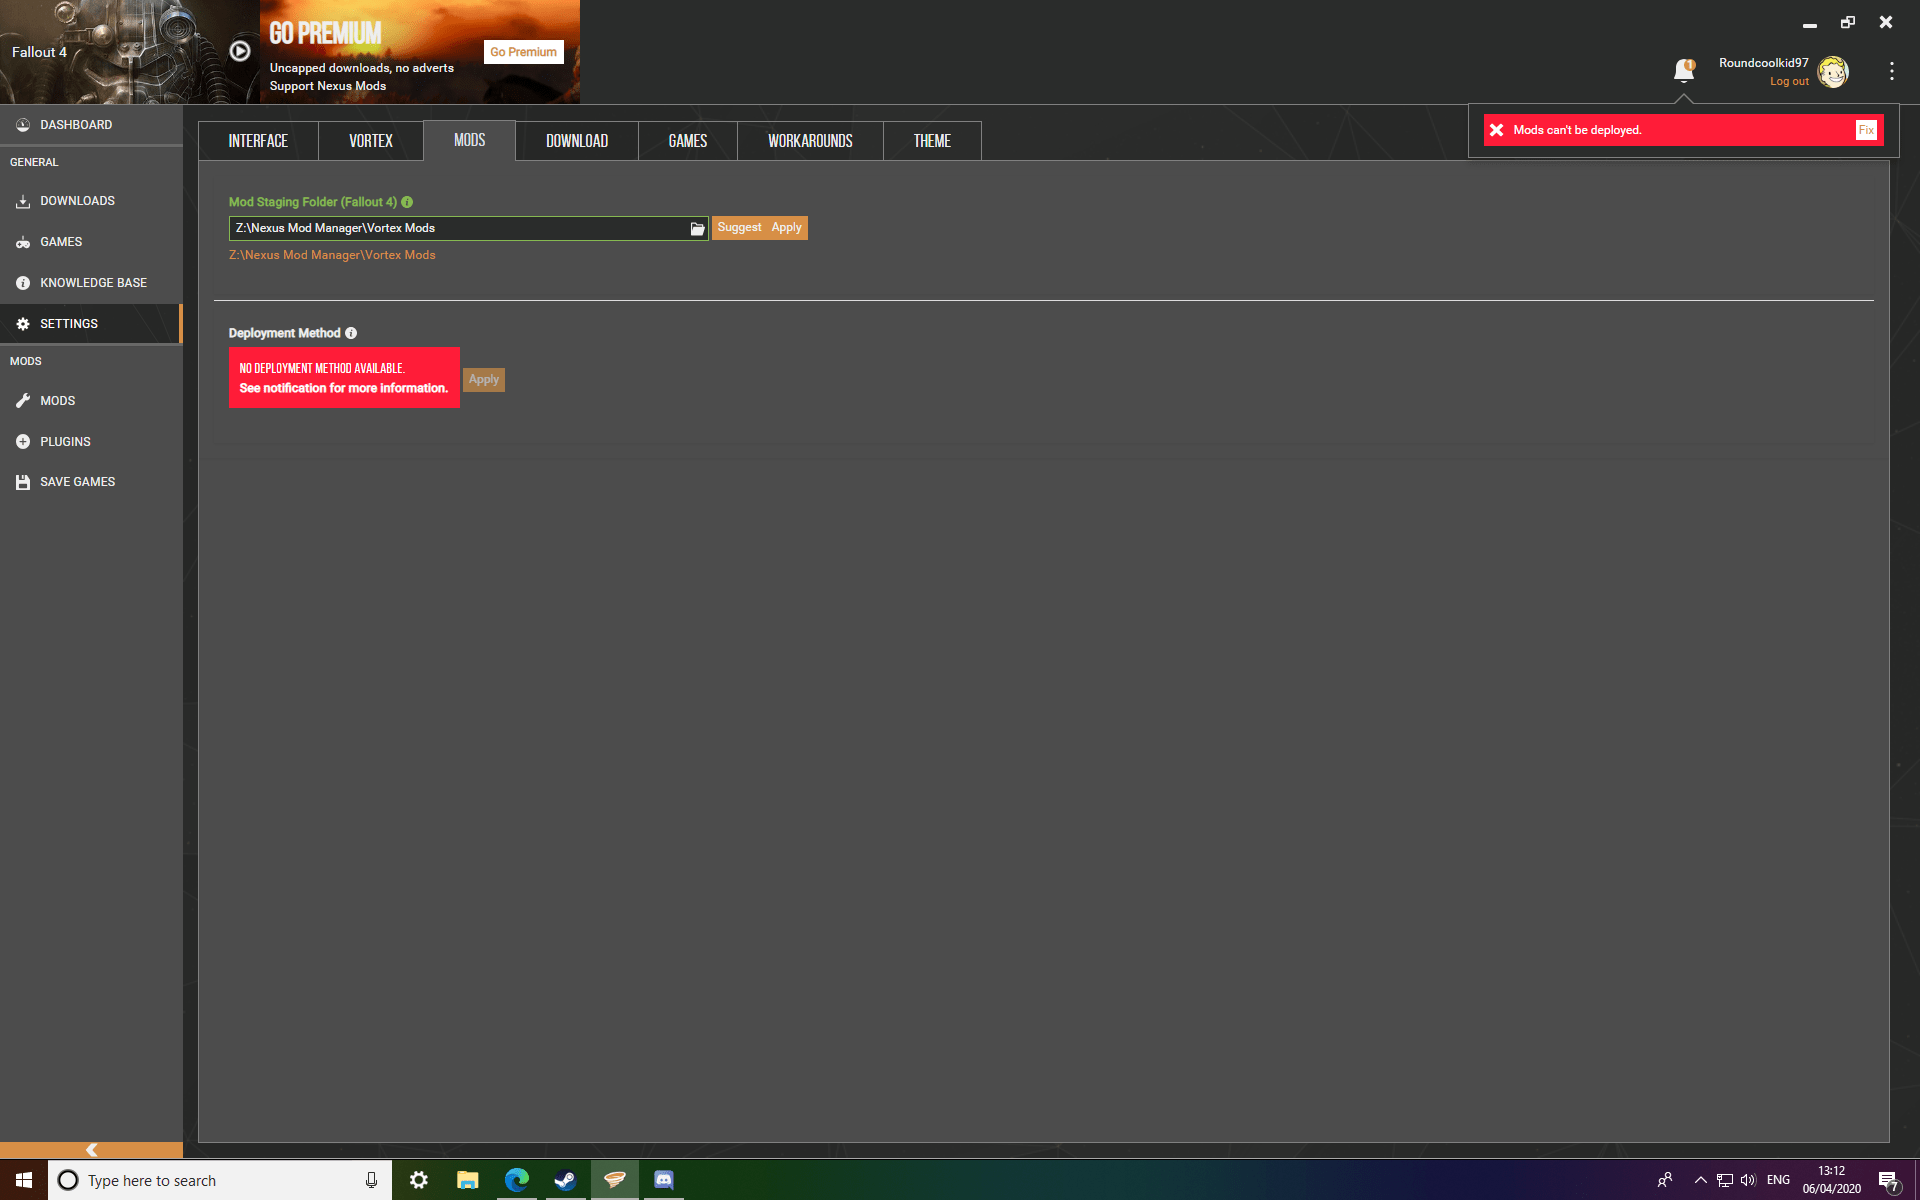Open the Games sidebar section
Screen dimensions: 1920x1200
pos(61,242)
